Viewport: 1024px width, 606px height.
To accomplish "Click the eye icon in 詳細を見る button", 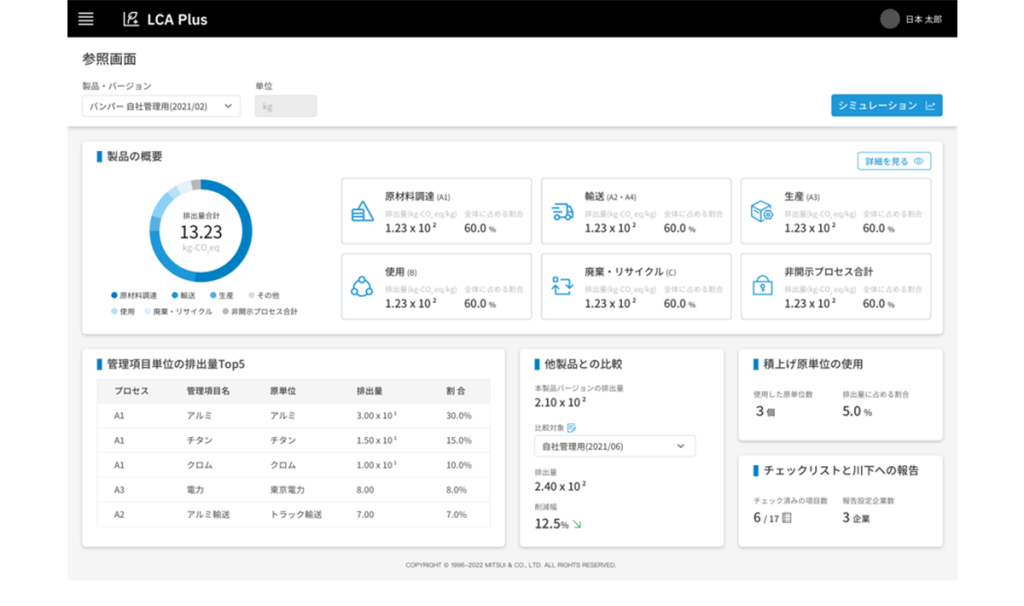I will (916, 161).
